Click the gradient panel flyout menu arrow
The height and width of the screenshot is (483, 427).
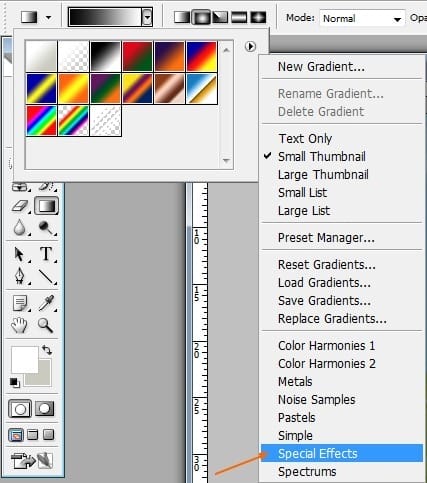click(250, 46)
